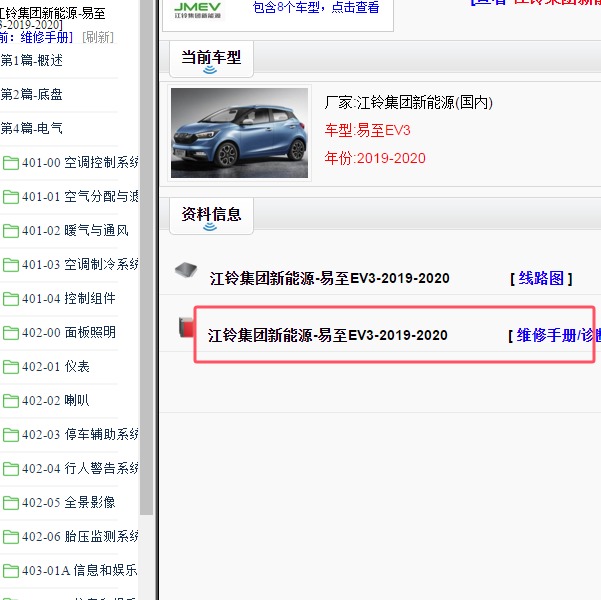The height and width of the screenshot is (600, 601).
Task: Click folder icon beside 402-00 面板照明
Action: [x=11, y=333]
